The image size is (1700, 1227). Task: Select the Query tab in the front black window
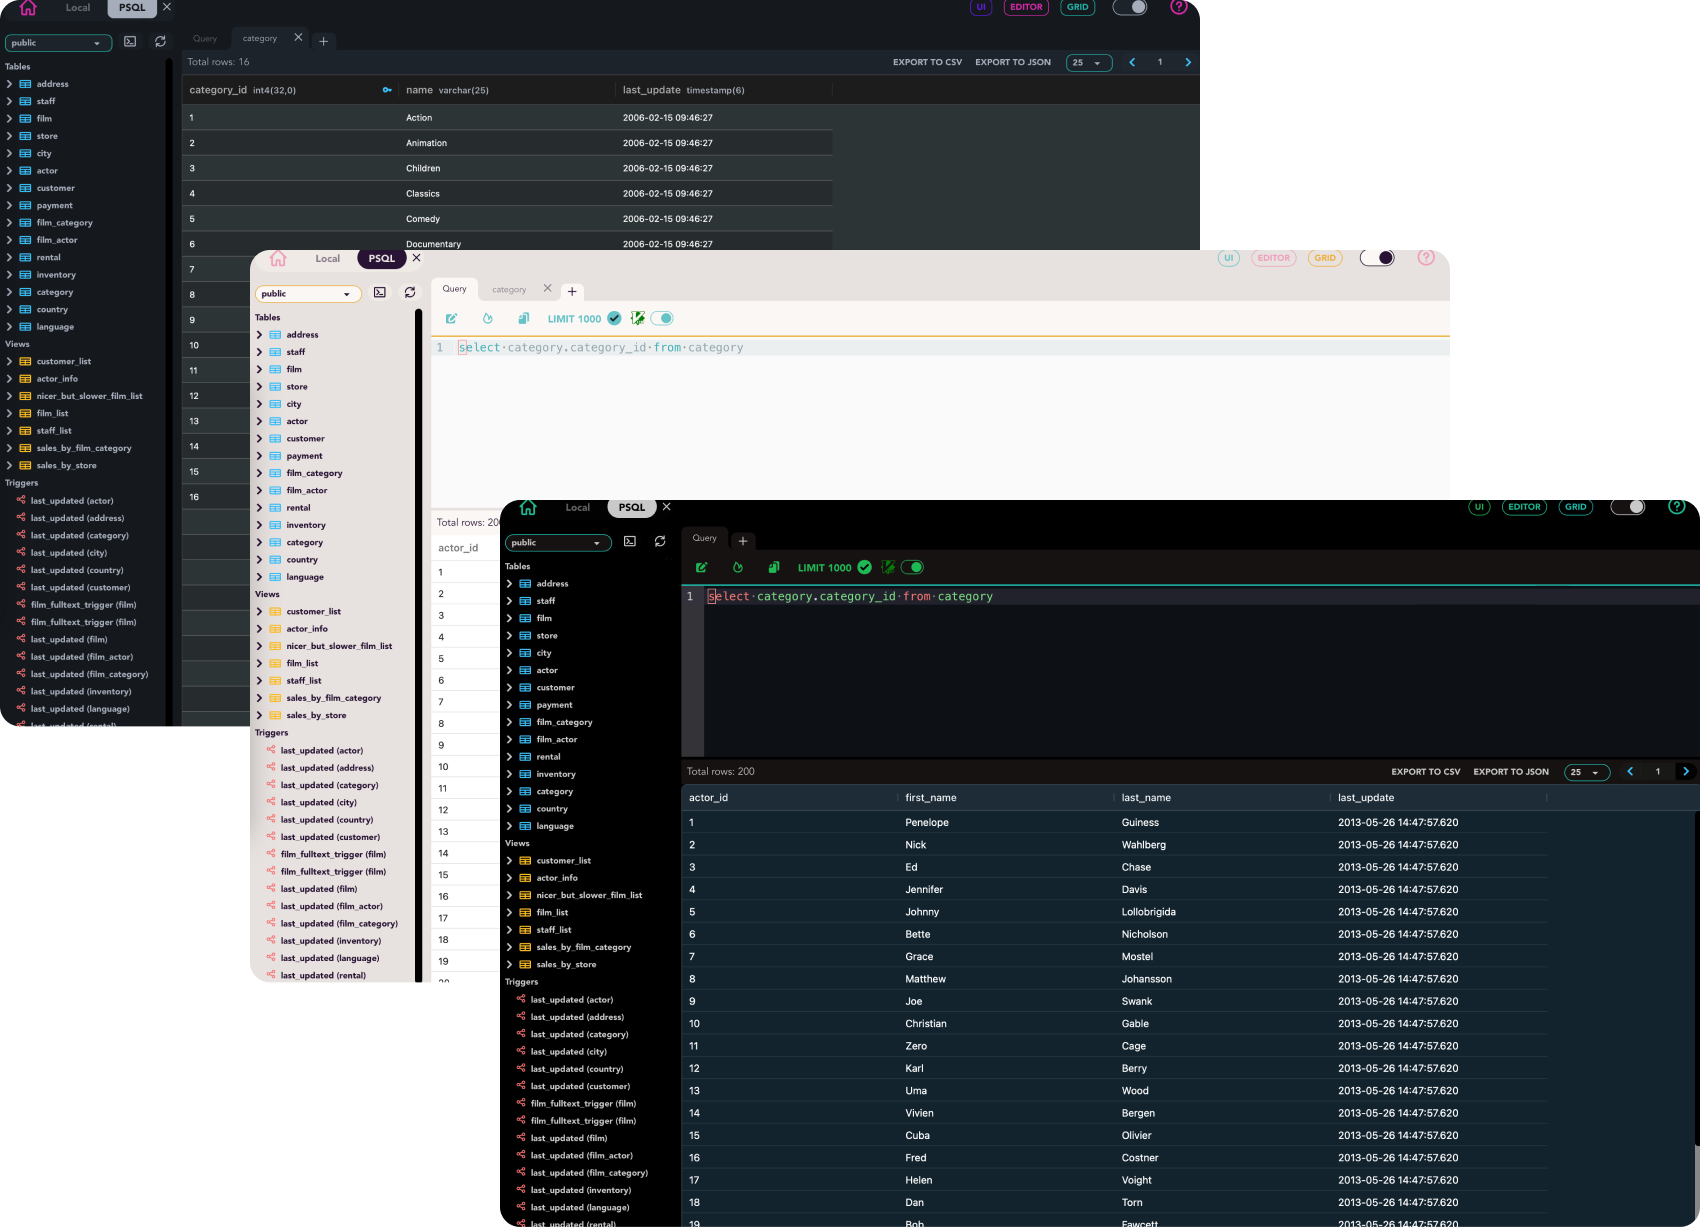[x=705, y=538]
